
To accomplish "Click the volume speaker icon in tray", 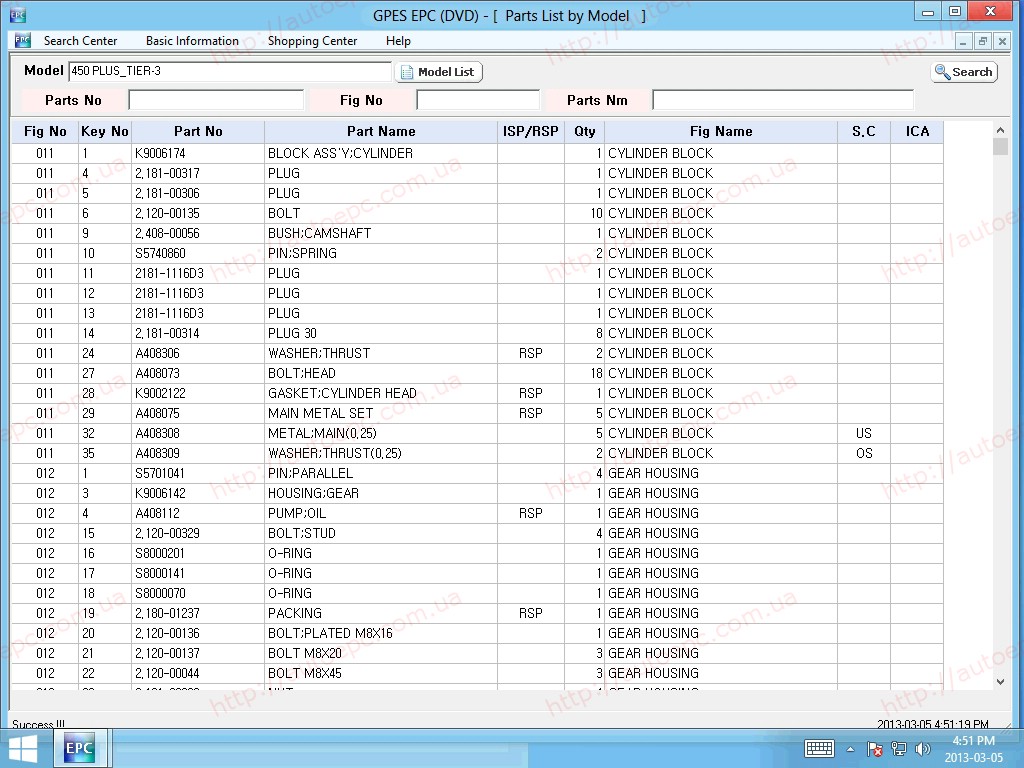I will coord(923,749).
